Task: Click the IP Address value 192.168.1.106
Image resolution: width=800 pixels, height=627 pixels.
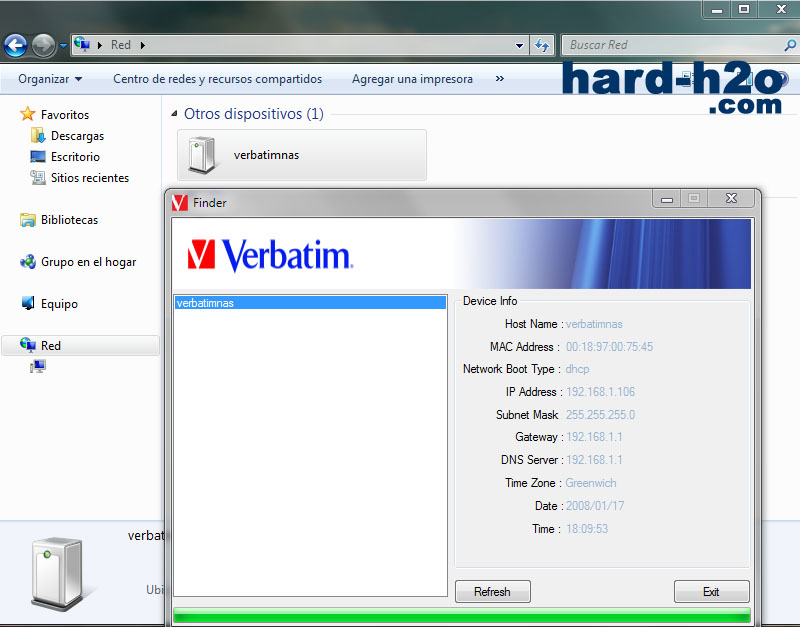Action: pyautogui.click(x=601, y=392)
